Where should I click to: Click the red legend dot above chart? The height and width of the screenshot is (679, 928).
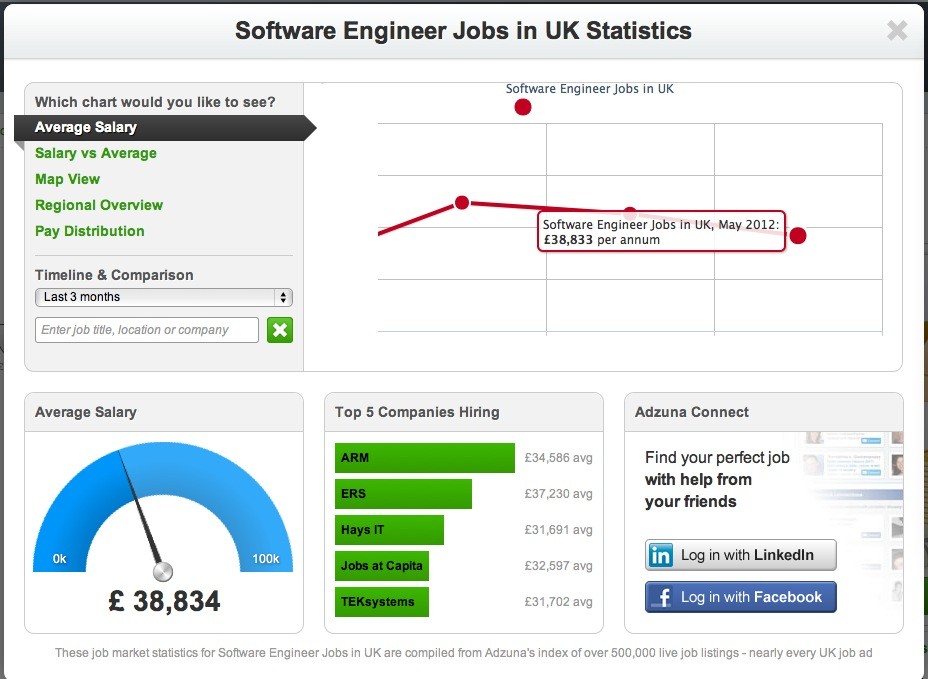coord(523,107)
